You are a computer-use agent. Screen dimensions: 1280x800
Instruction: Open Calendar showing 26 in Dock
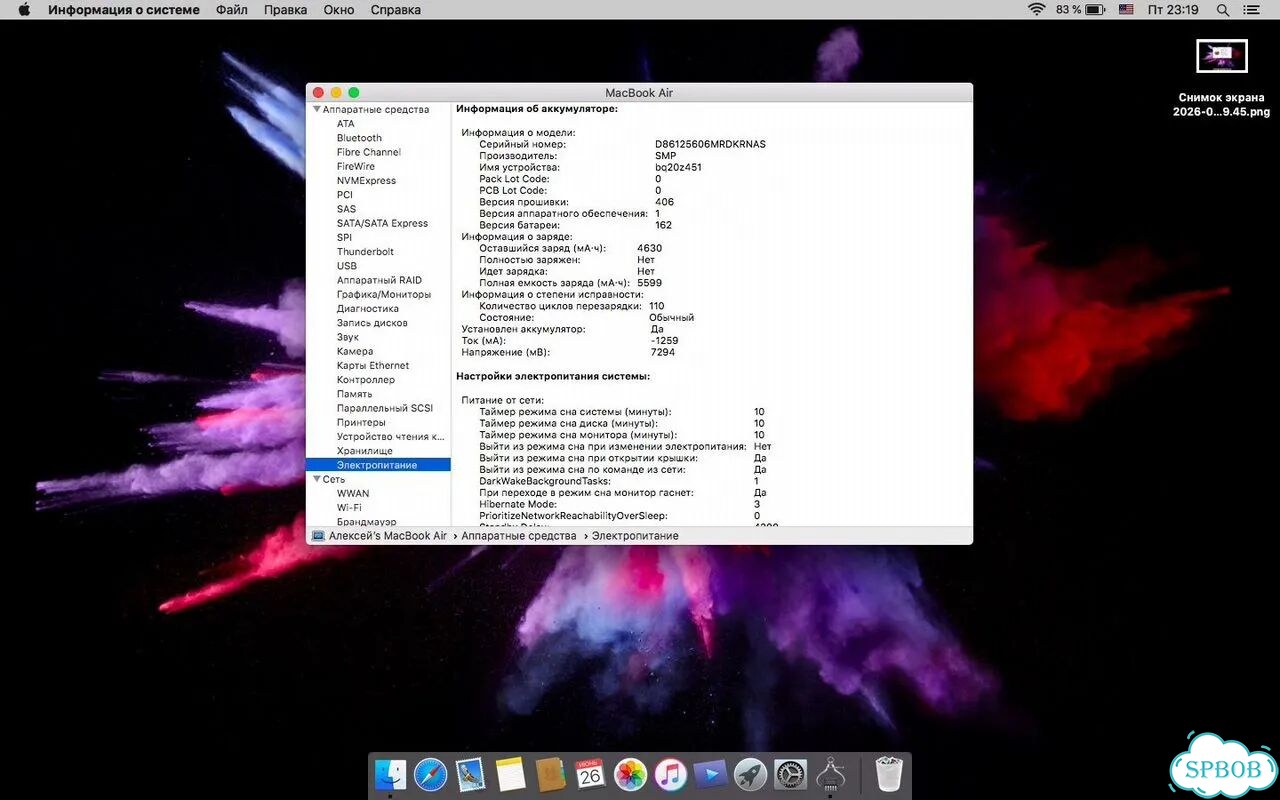[x=590, y=774]
